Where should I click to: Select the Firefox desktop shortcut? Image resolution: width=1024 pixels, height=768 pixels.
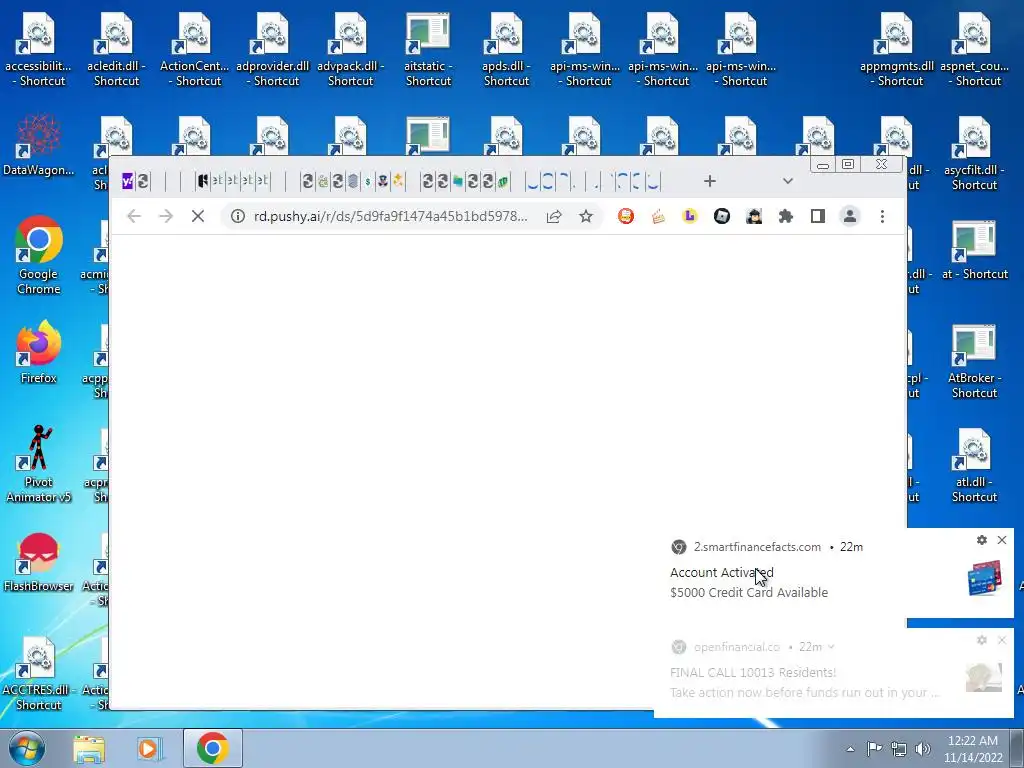click(39, 352)
